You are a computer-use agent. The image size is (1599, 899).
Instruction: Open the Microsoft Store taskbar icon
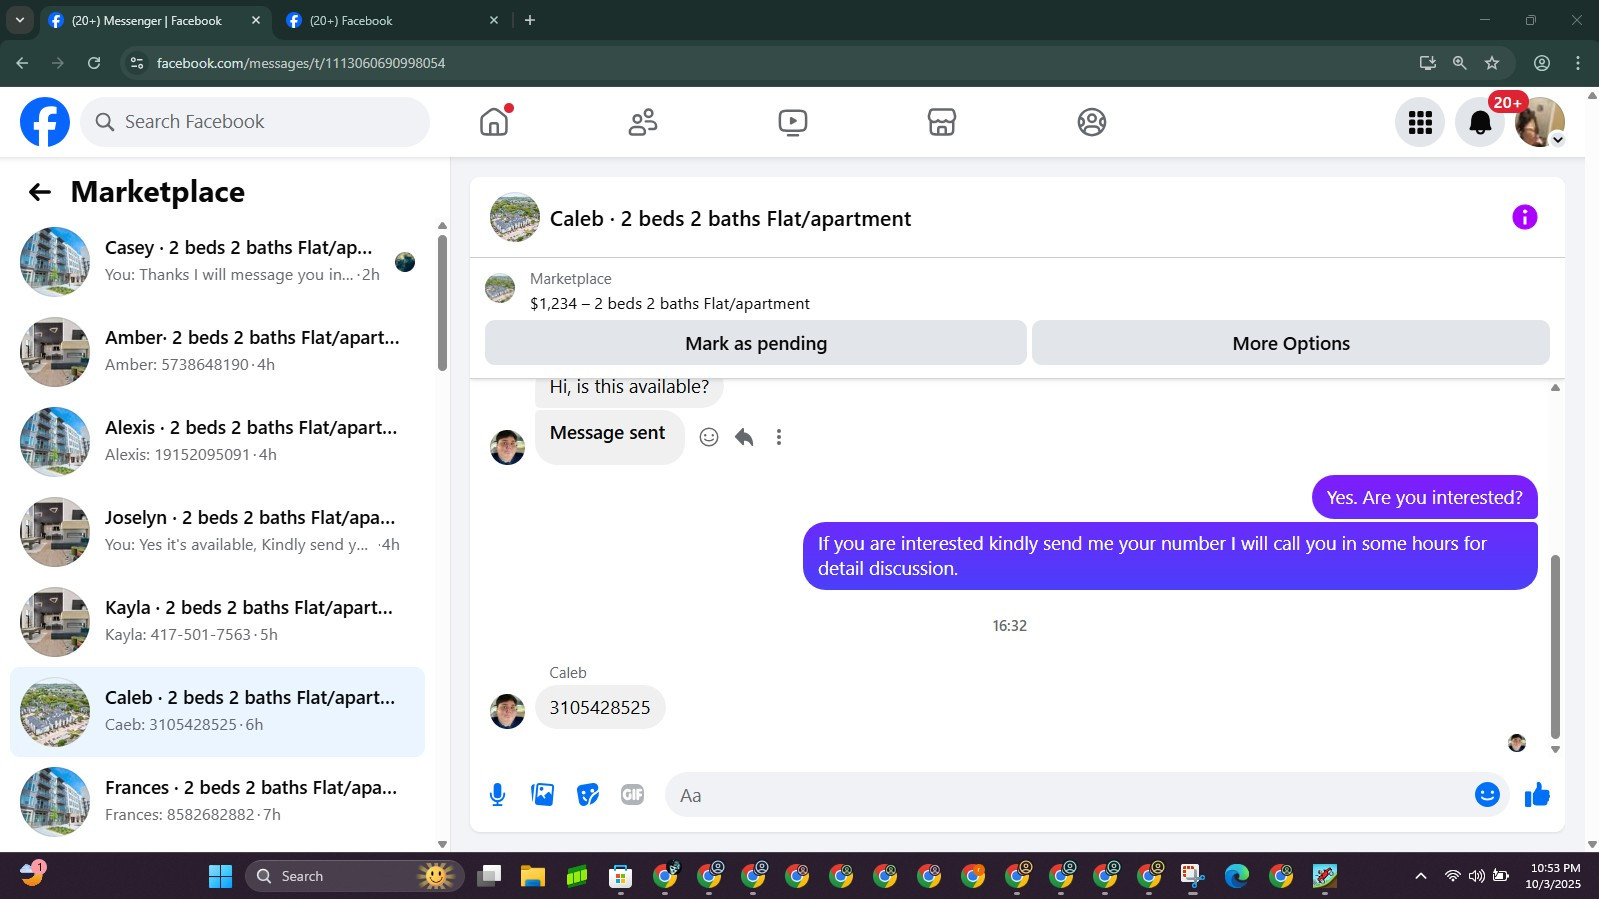[620, 876]
